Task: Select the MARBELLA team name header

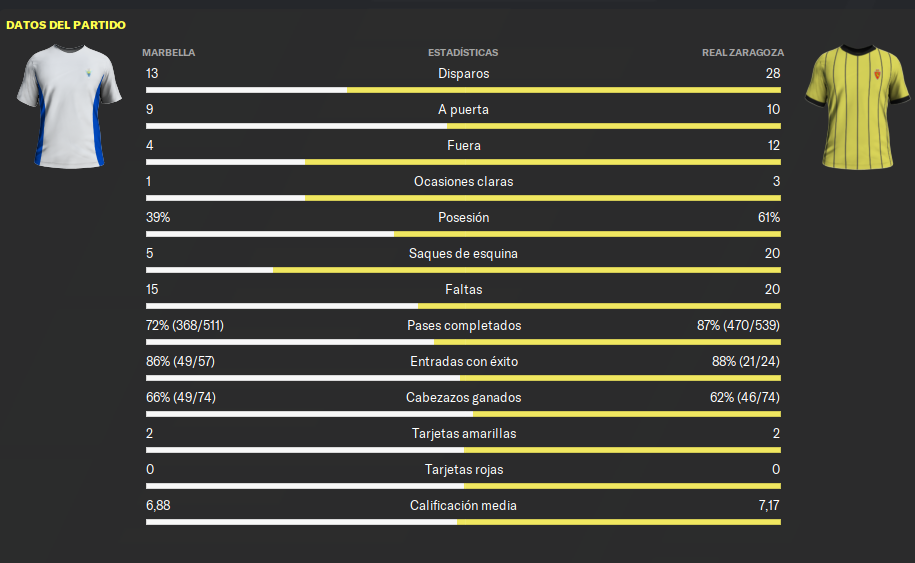Action: pyautogui.click(x=169, y=53)
